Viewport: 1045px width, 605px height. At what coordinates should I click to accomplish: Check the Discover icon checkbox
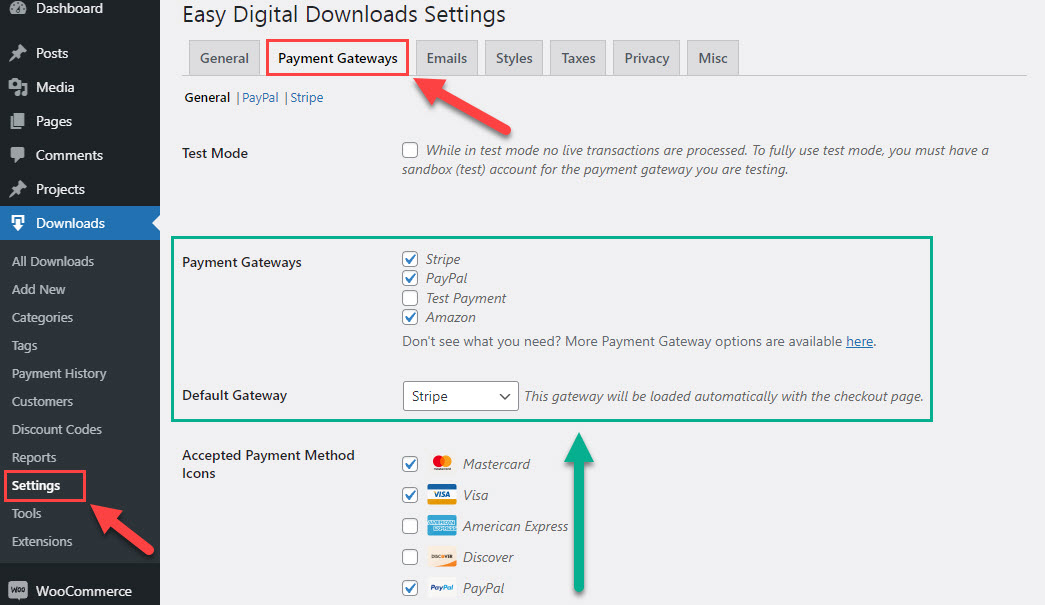pos(410,557)
